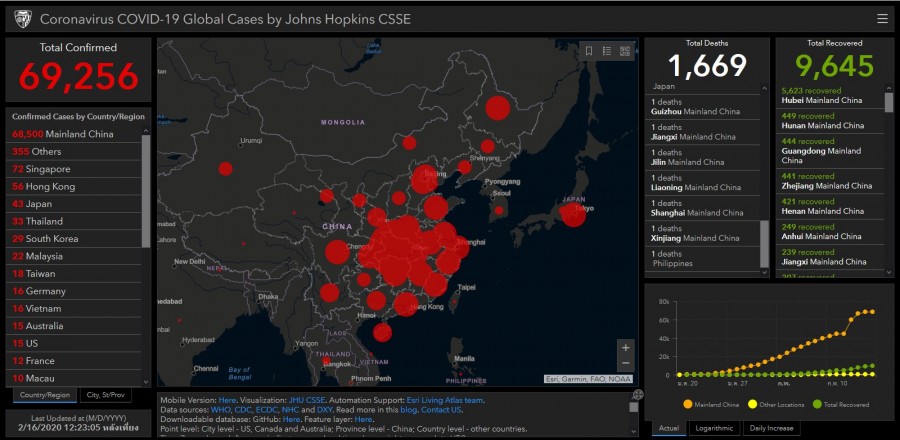This screenshot has height=440, width=900.
Task: Open the WHO data source link
Action: point(220,410)
